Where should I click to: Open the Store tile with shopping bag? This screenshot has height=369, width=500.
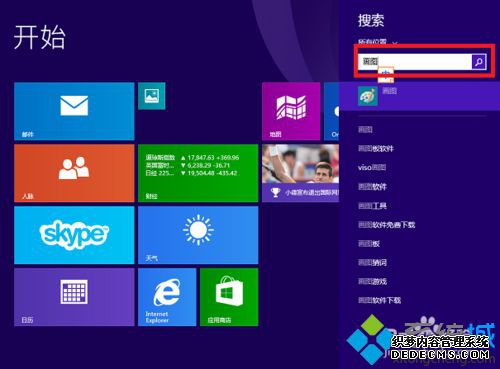229,297
